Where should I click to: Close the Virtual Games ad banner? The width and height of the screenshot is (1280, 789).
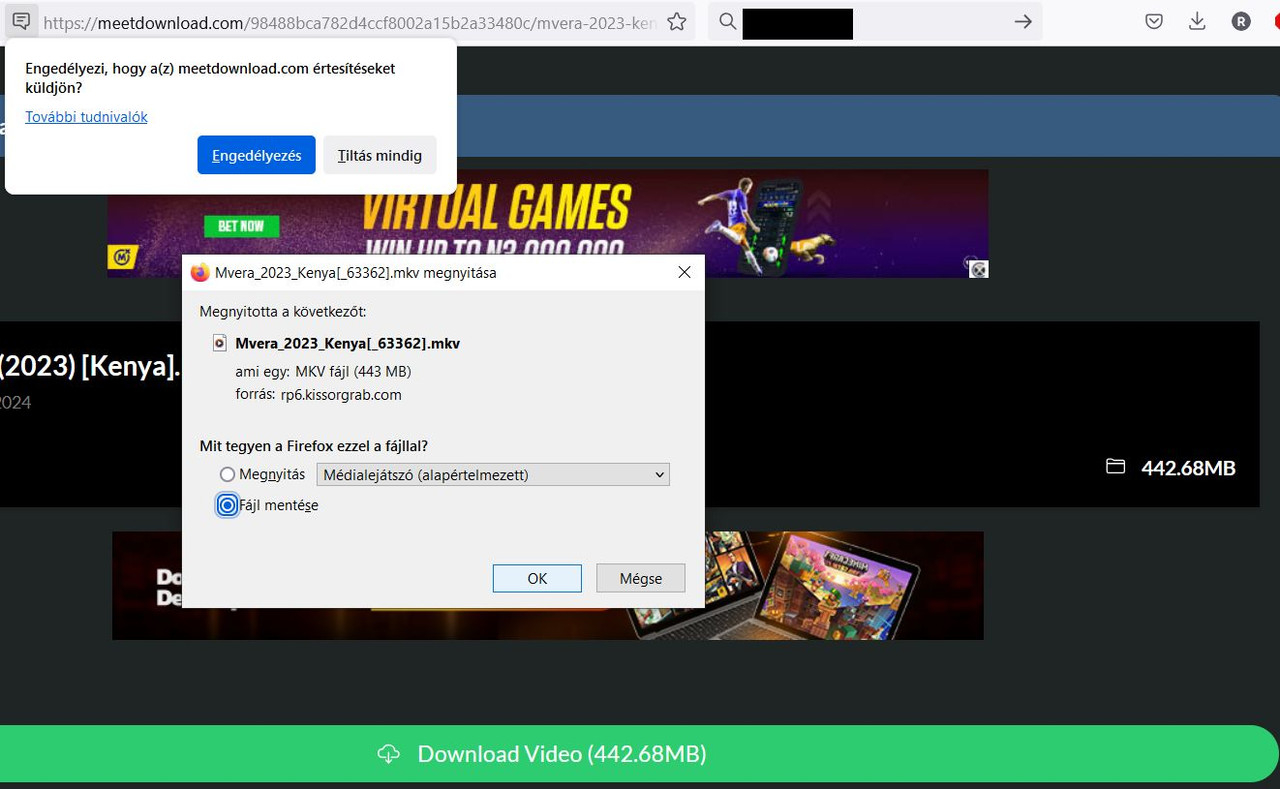(x=979, y=268)
